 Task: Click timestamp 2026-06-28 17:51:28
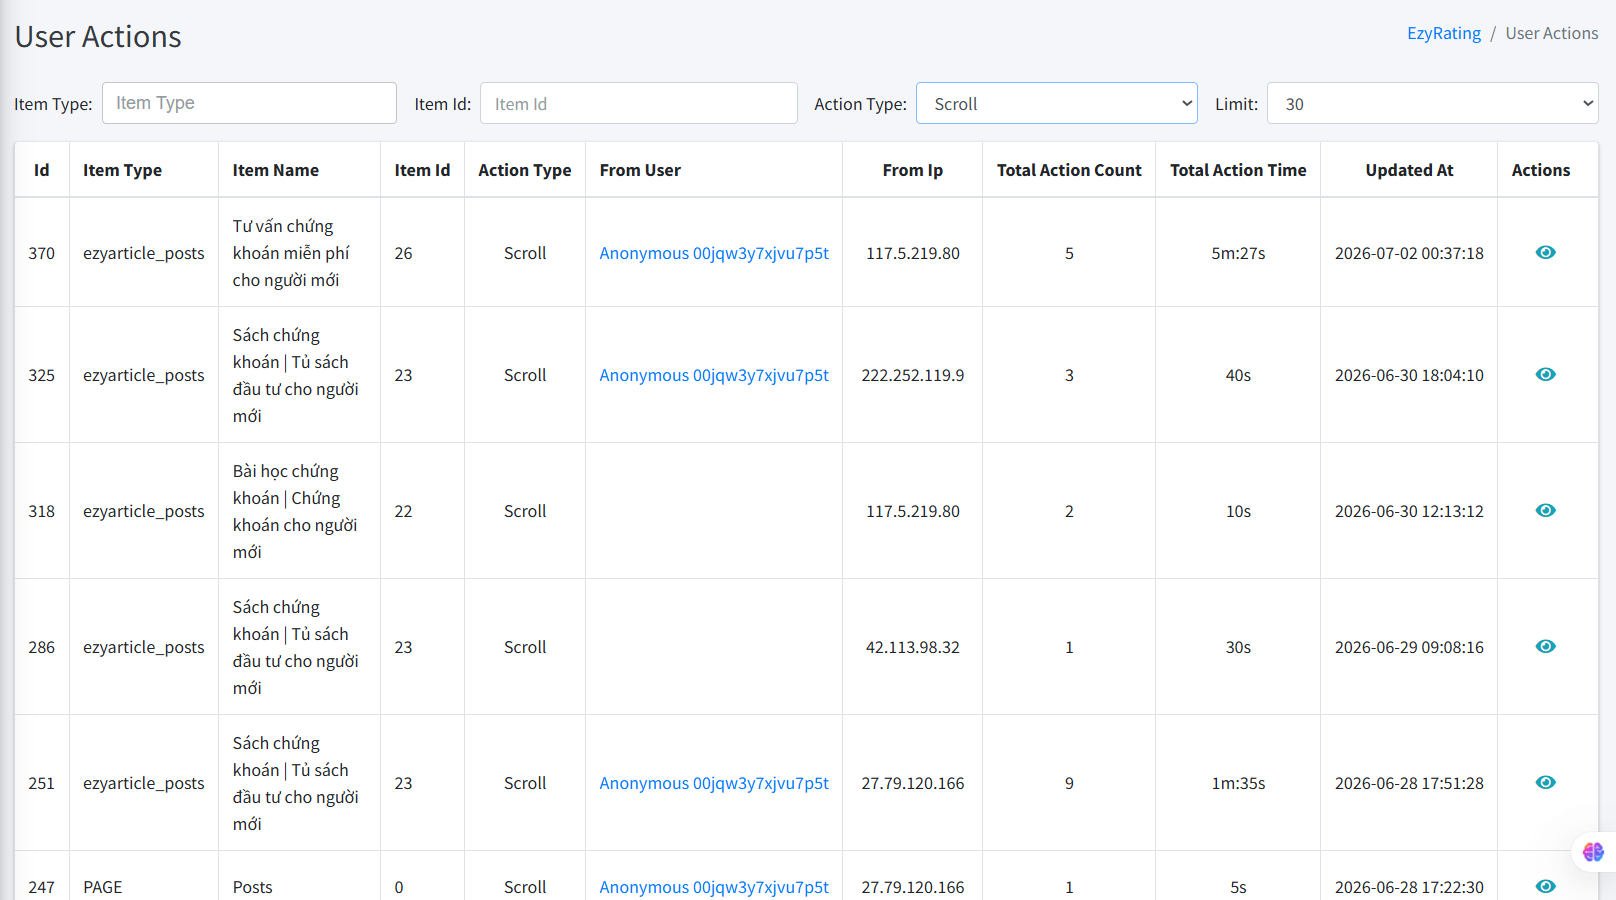coord(1409,783)
